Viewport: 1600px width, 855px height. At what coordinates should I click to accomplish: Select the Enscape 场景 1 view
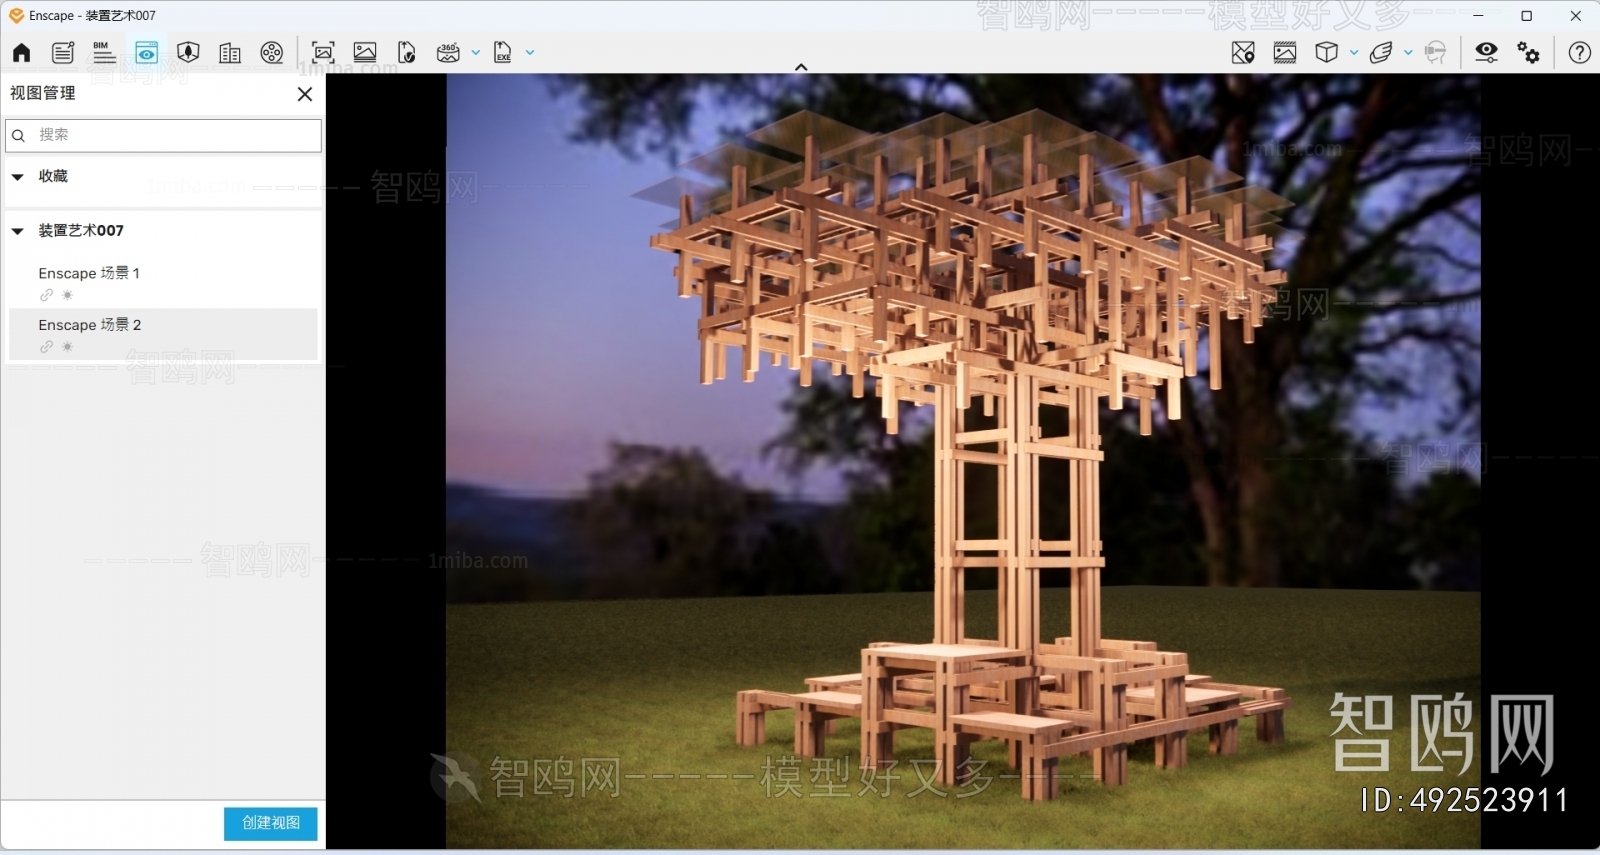coord(89,273)
